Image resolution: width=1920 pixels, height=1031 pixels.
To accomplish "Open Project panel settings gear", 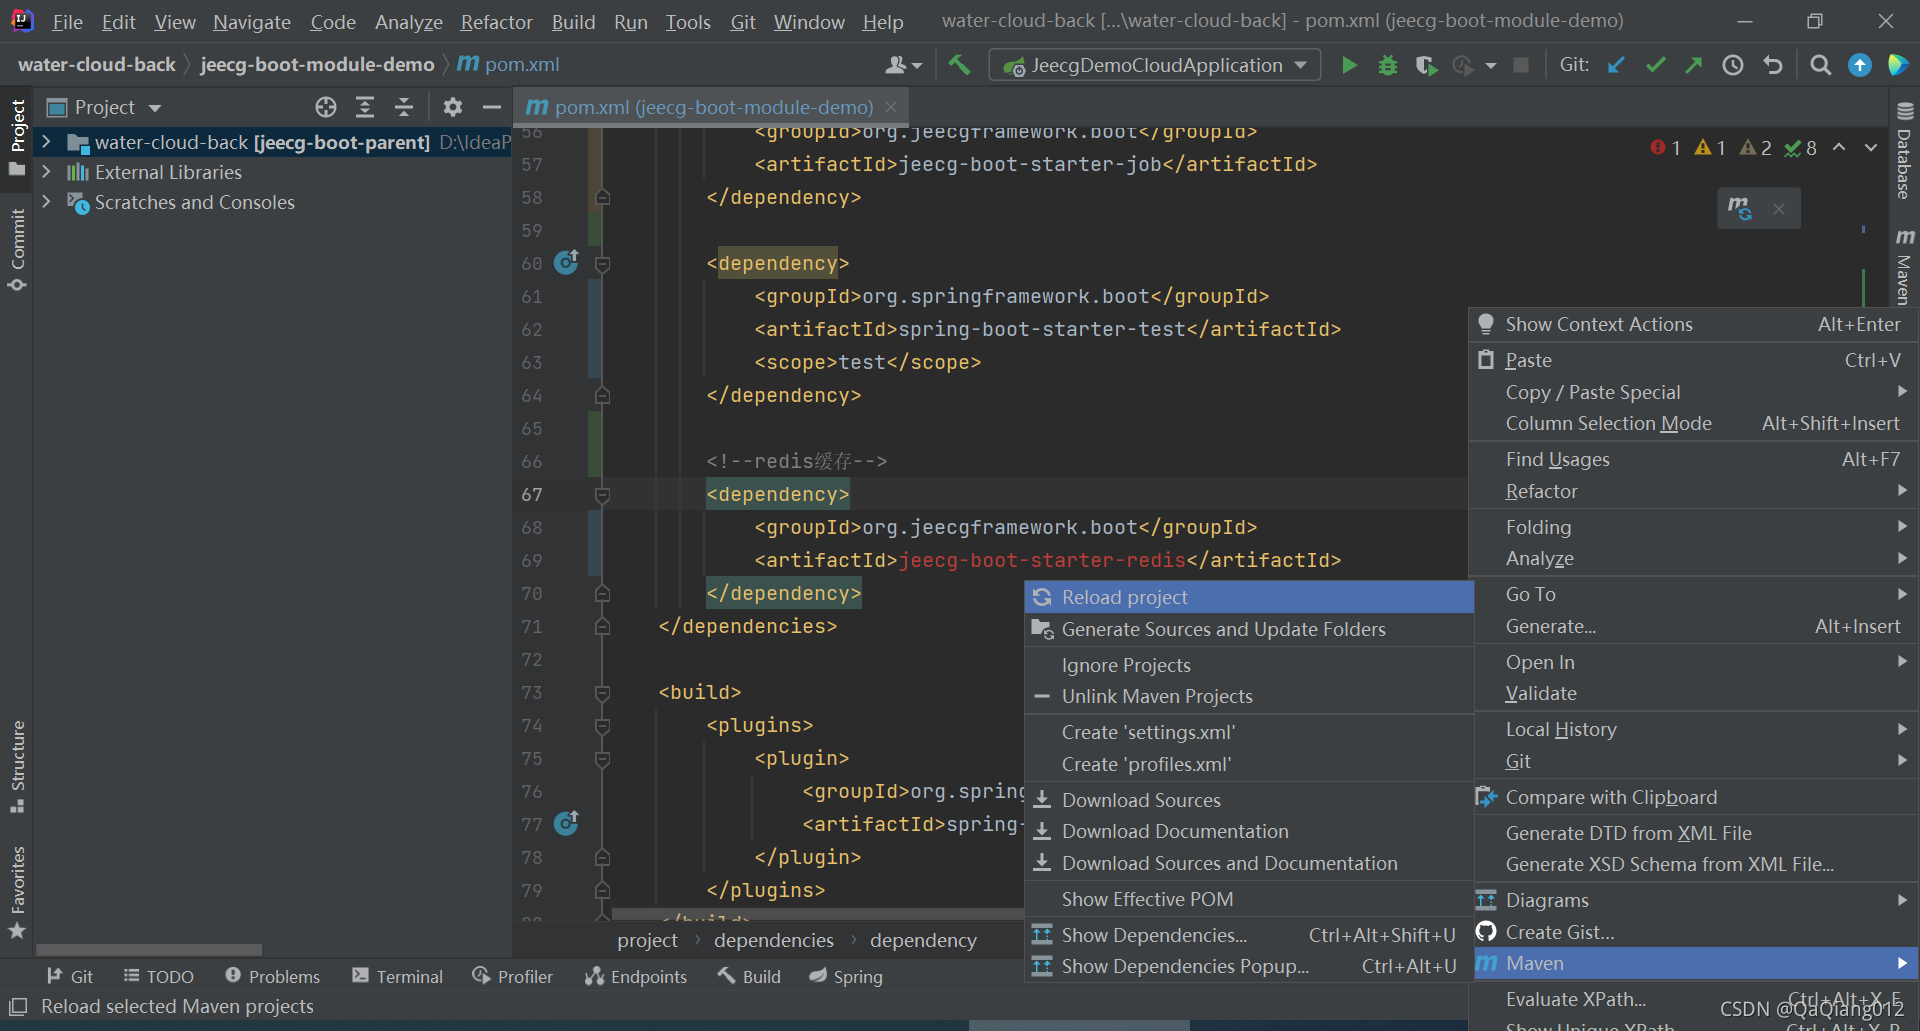I will (x=453, y=107).
